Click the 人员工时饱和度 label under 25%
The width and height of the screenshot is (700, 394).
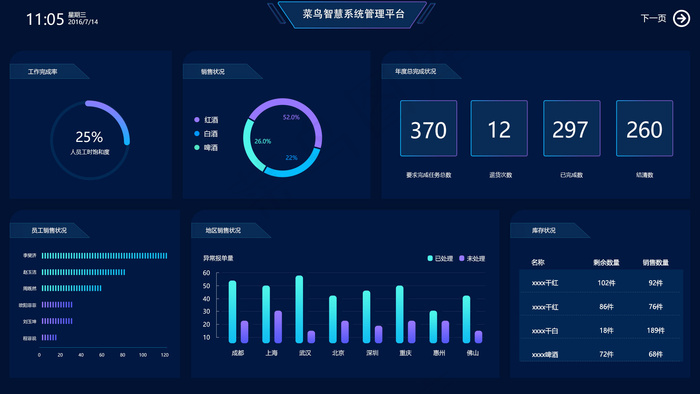tap(90, 152)
